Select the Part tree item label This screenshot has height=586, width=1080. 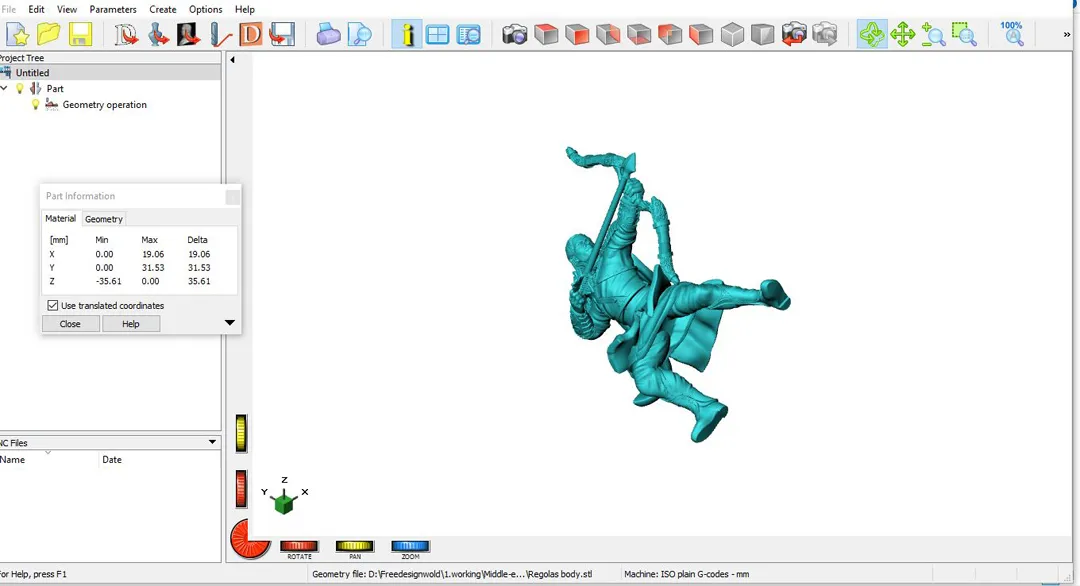point(55,88)
